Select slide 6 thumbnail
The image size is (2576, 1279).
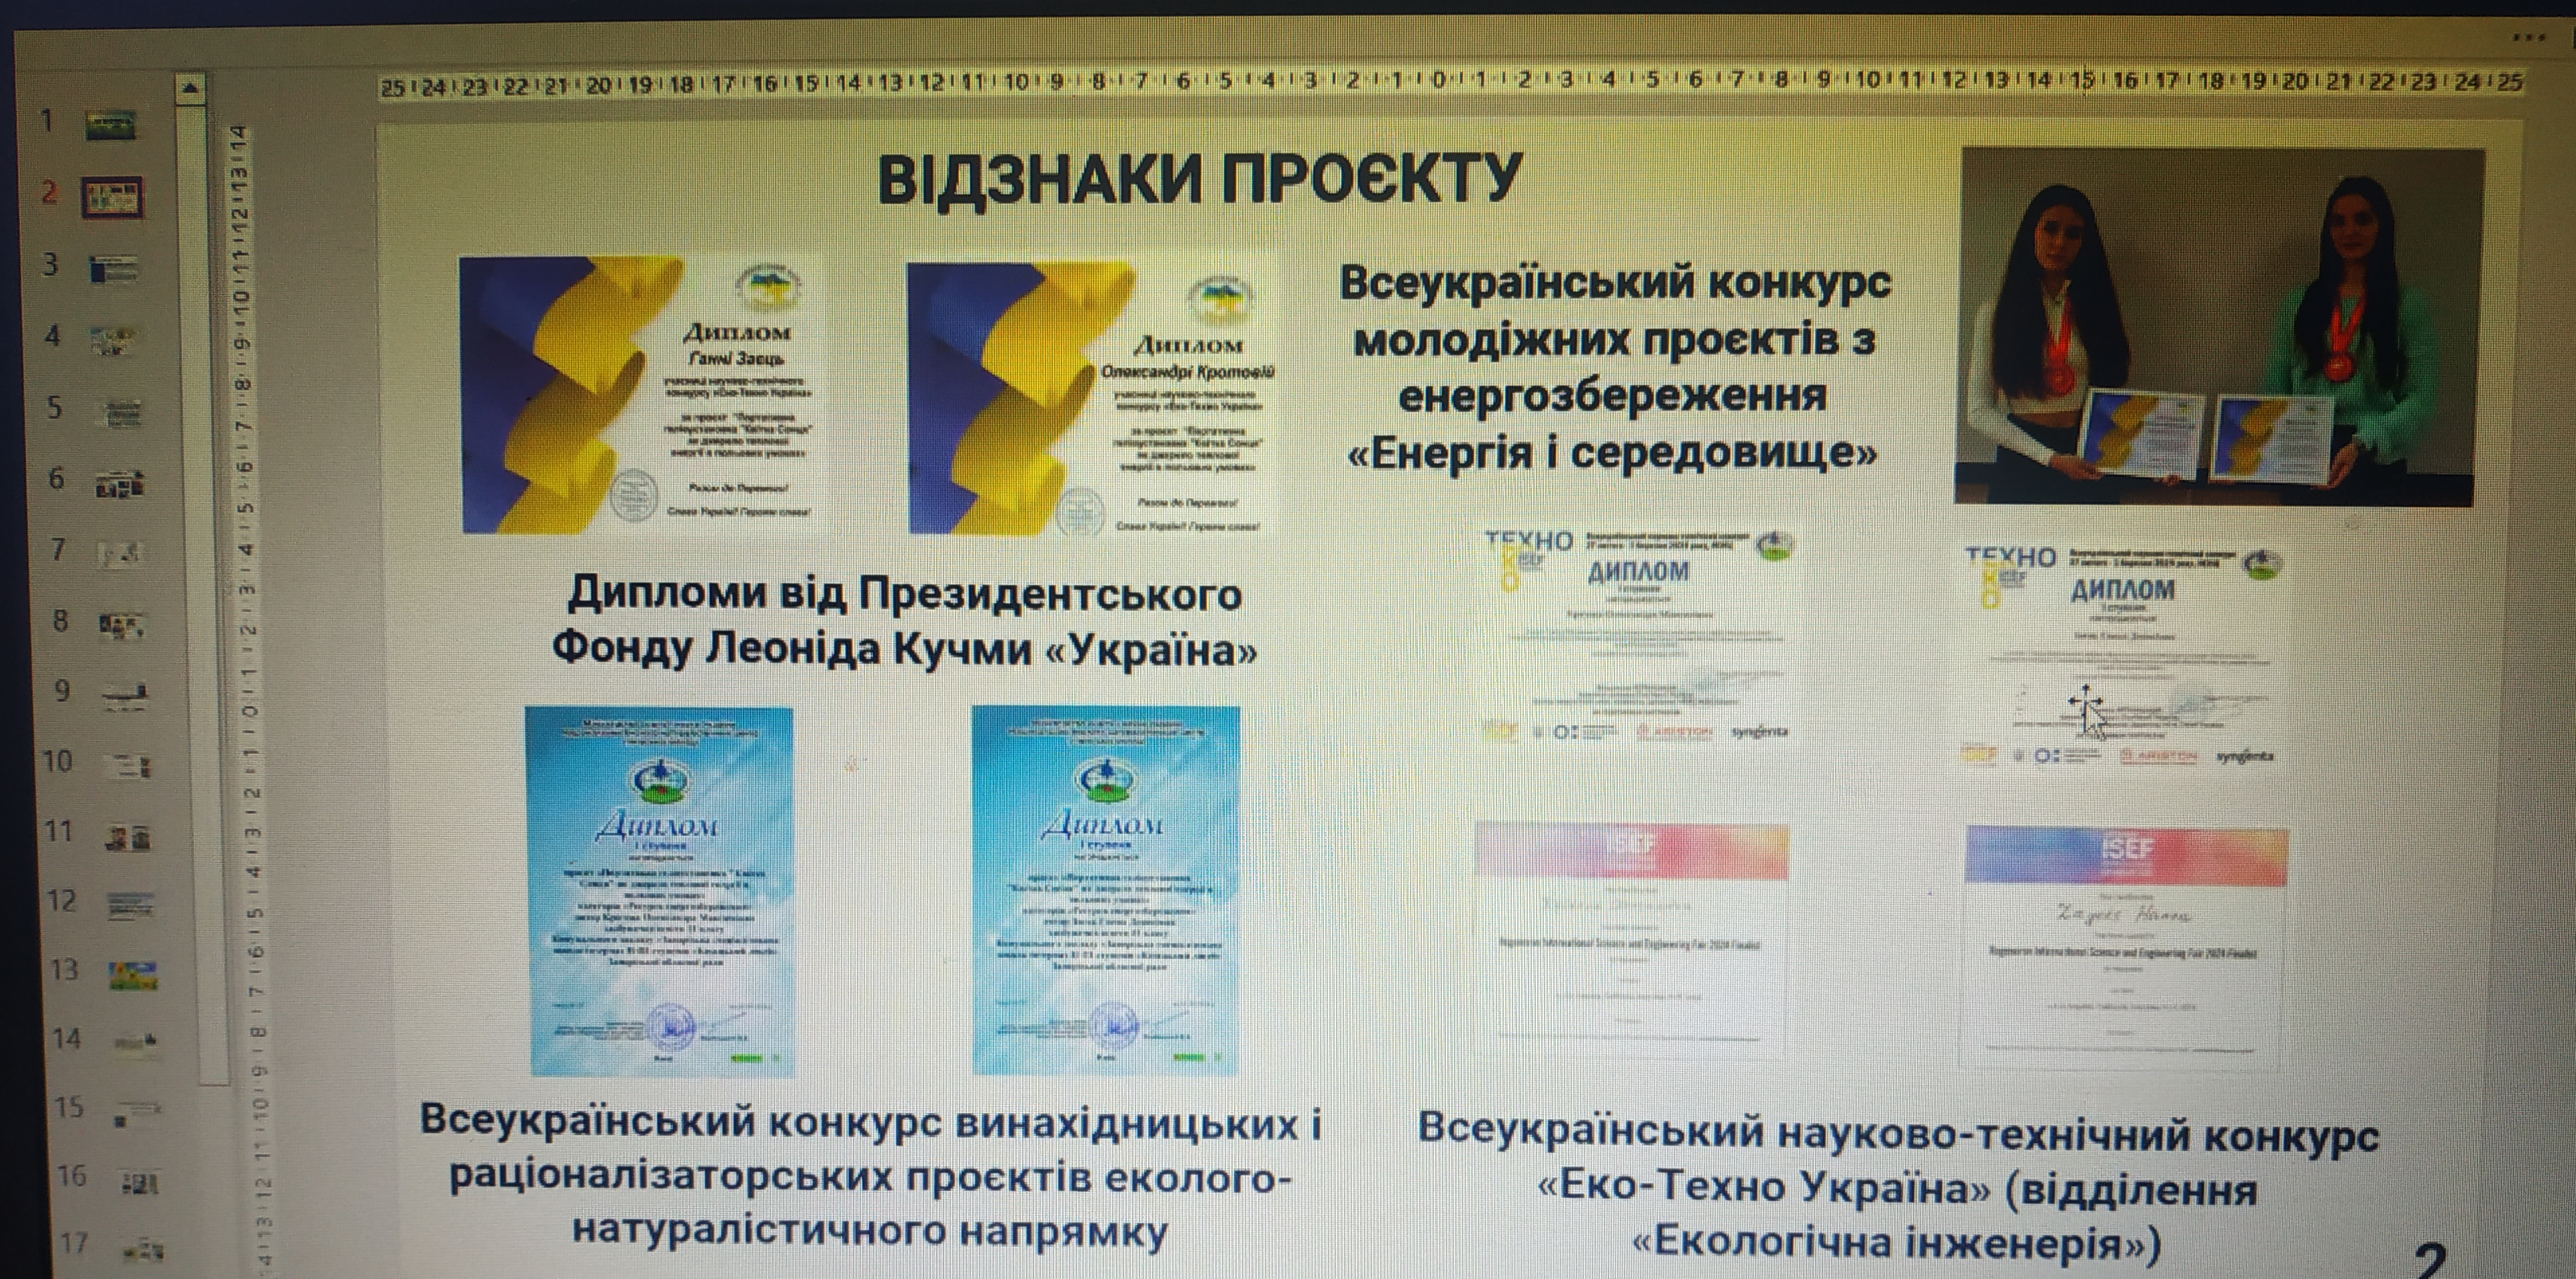[120, 485]
